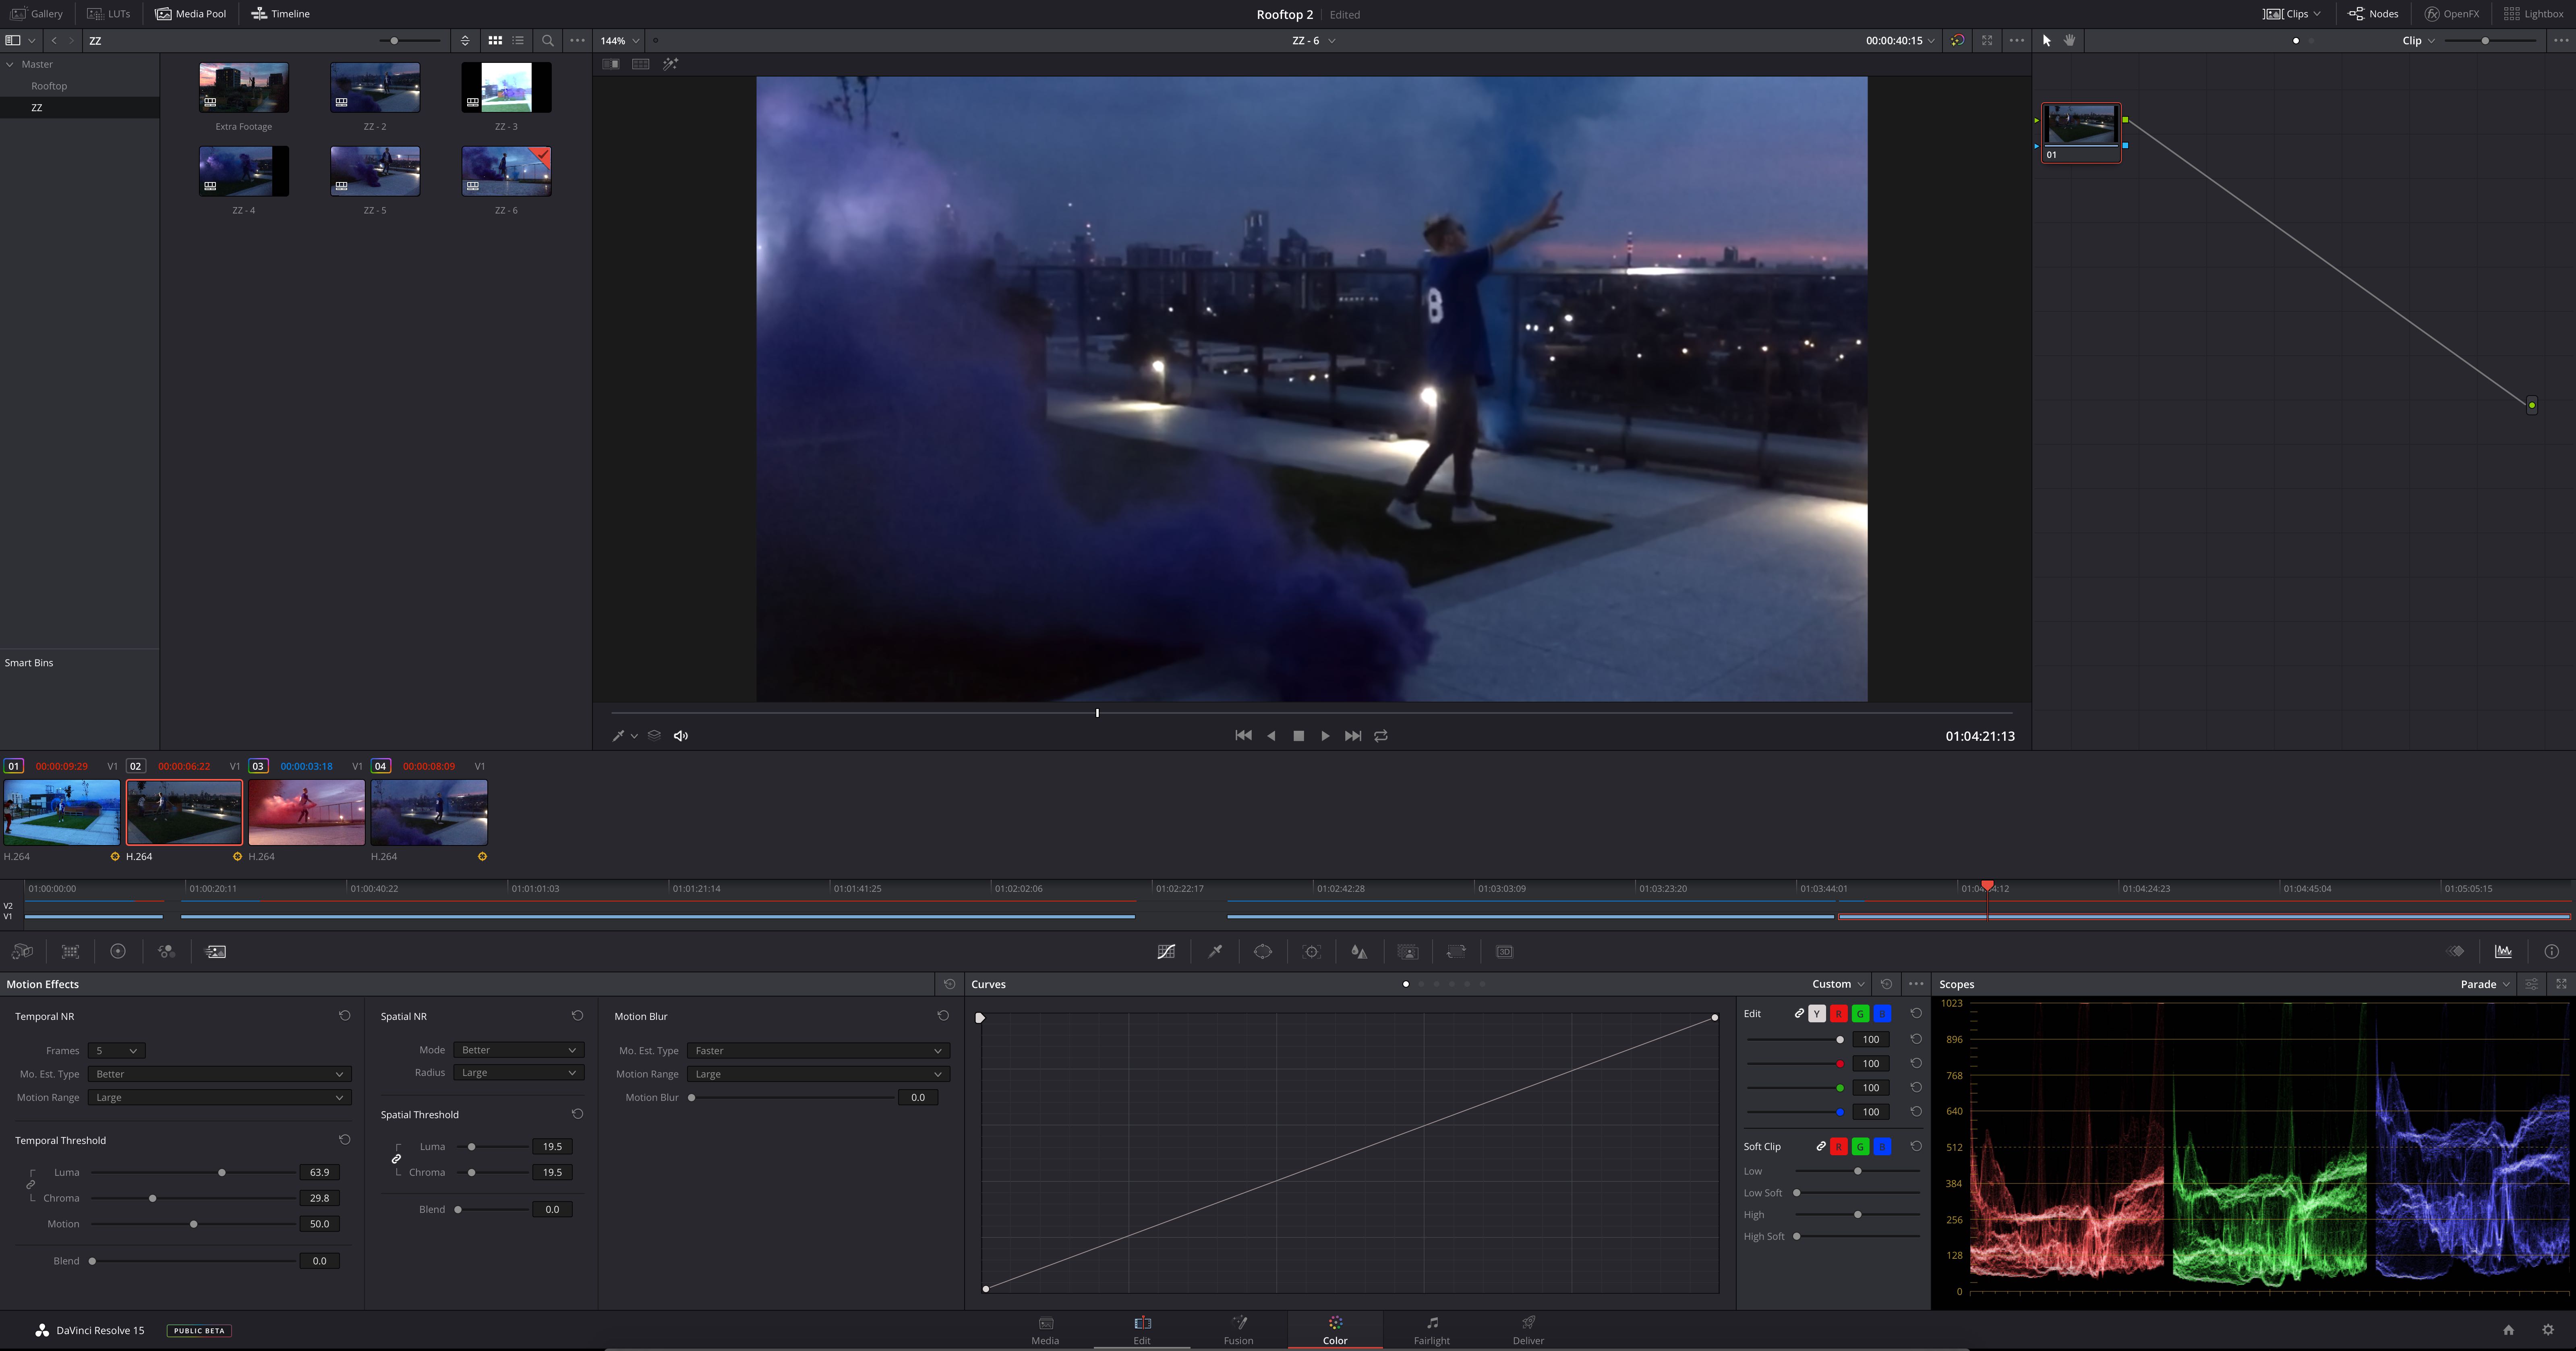Open the Key palette

[1408, 951]
